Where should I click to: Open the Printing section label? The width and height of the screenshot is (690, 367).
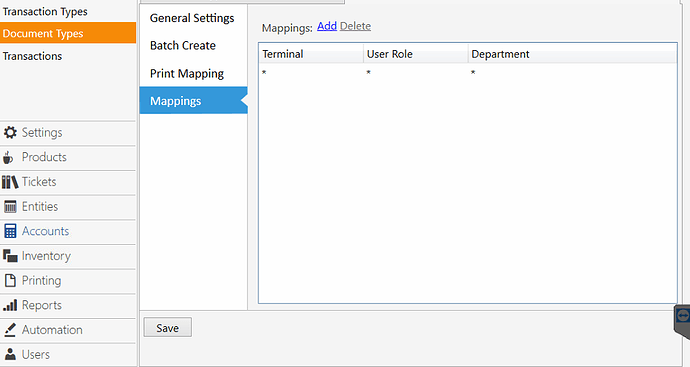(x=41, y=280)
